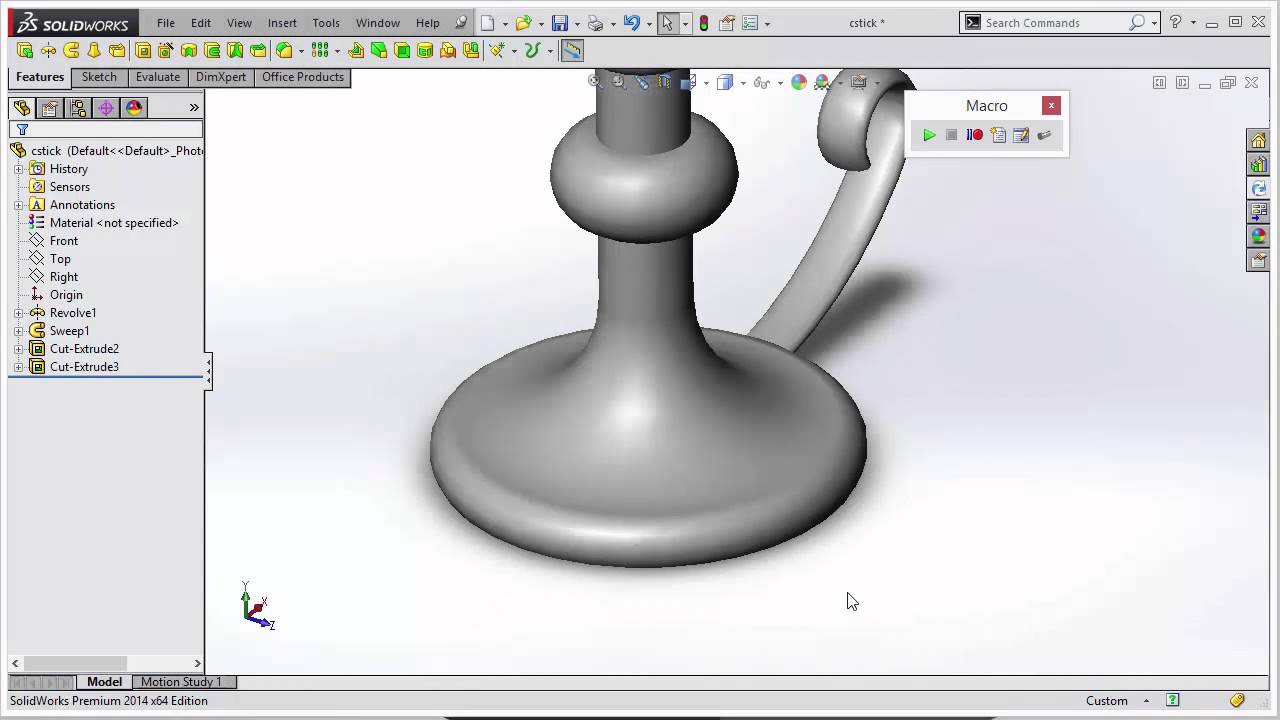Click Edit Appearance color sphere icon
The width and height of the screenshot is (1280, 720).
799,82
